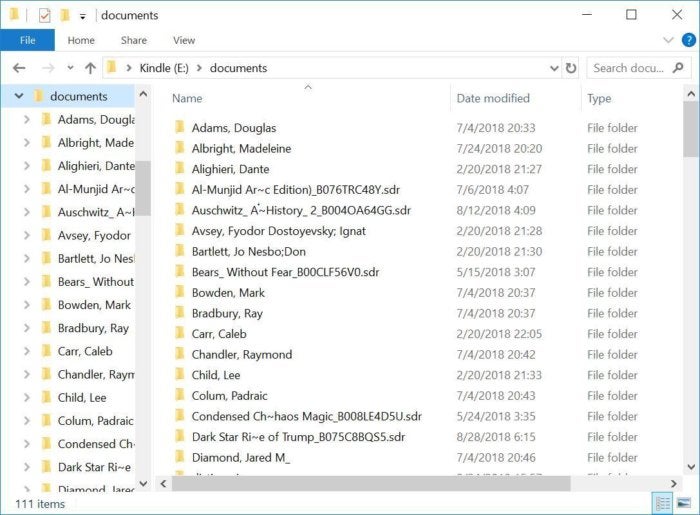Expand Bowden, Mark node in navigation tree

(x=27, y=305)
